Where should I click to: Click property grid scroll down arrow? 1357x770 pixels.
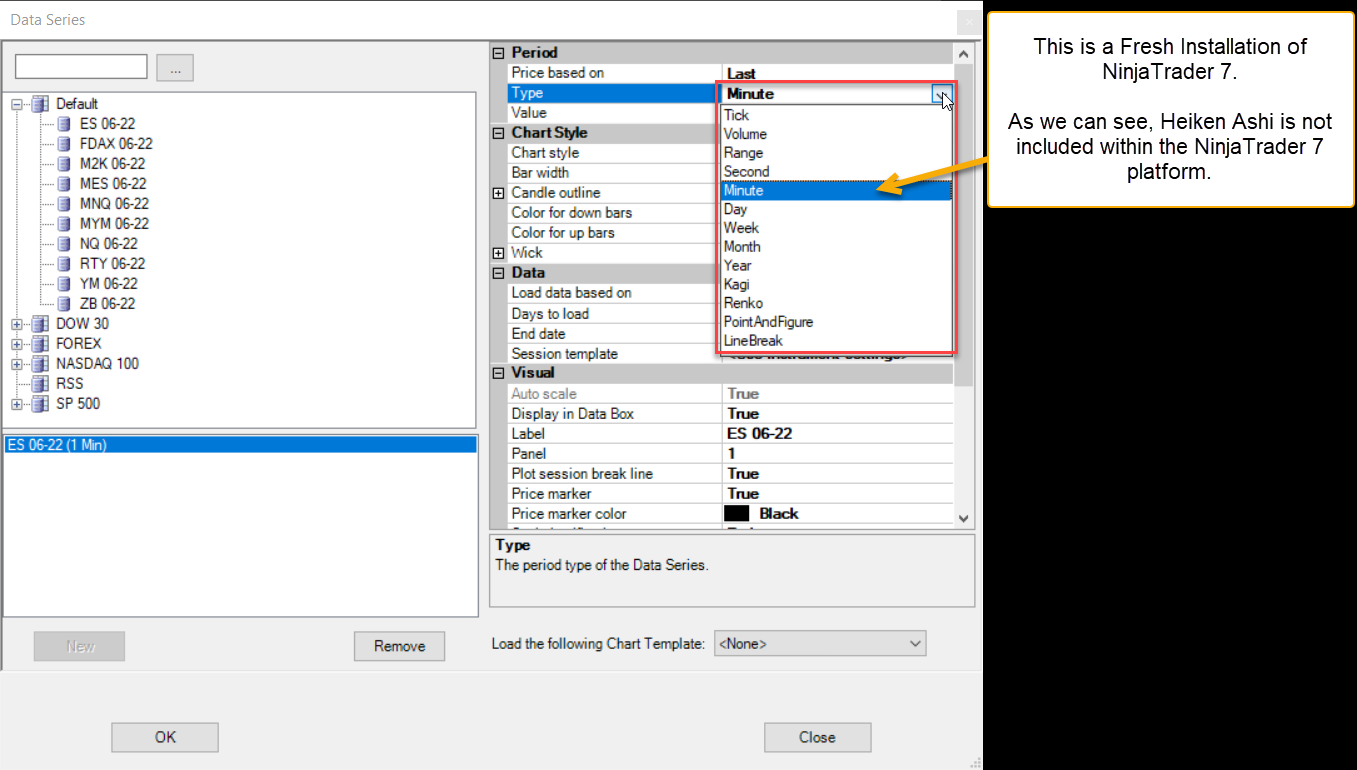click(x=964, y=518)
